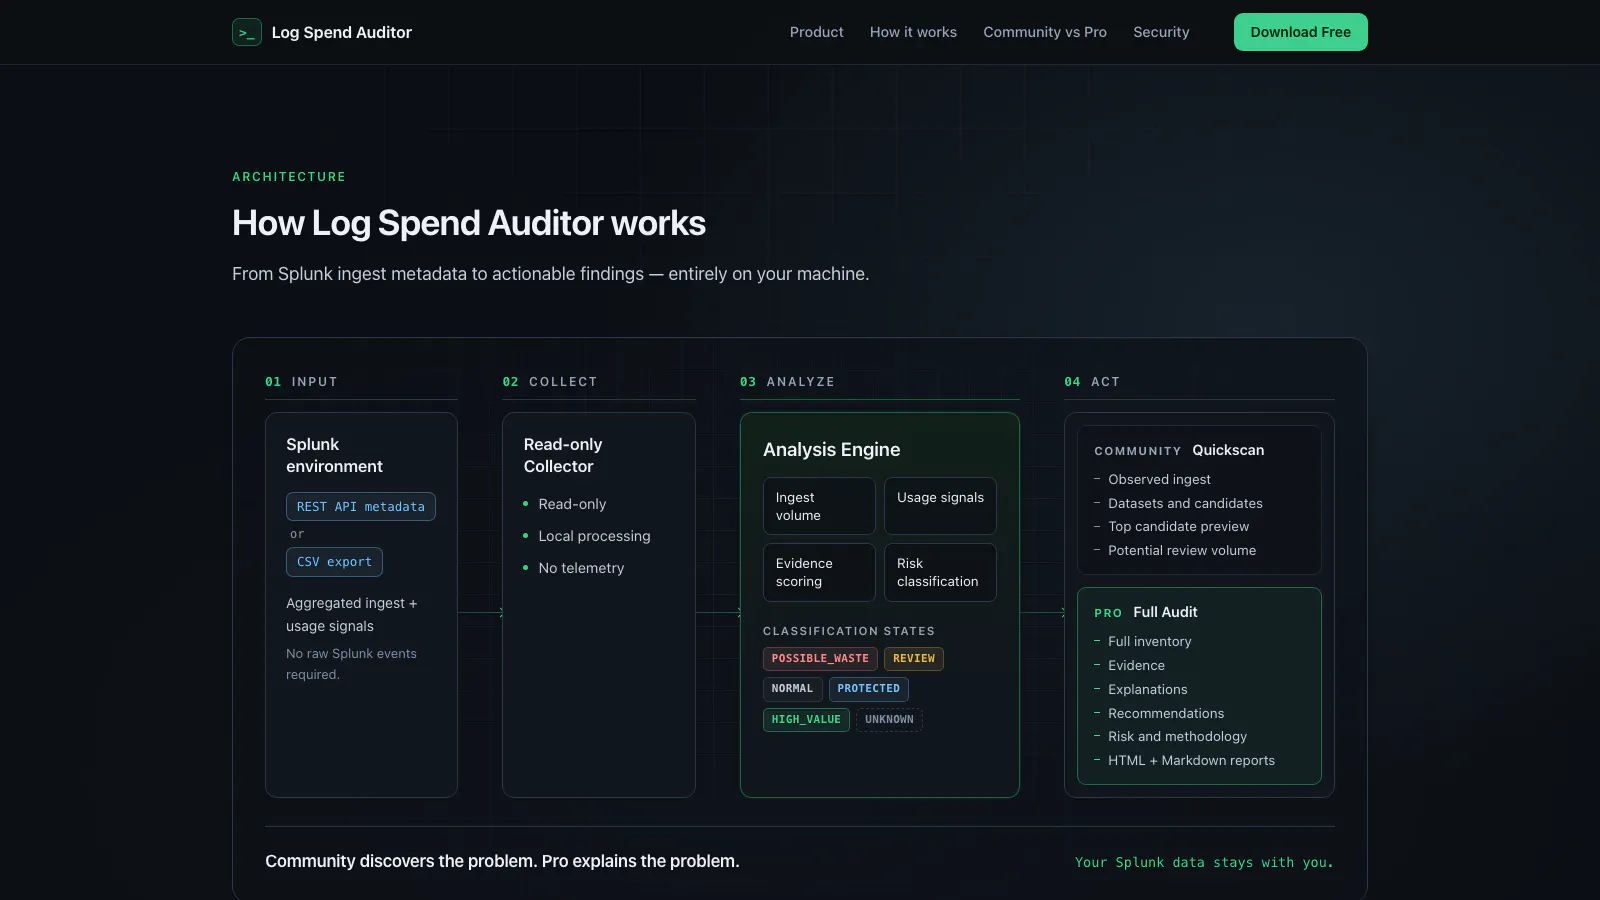The image size is (1600, 900).
Task: Click Aggregated ingest + usage signals text
Action: tap(352, 614)
